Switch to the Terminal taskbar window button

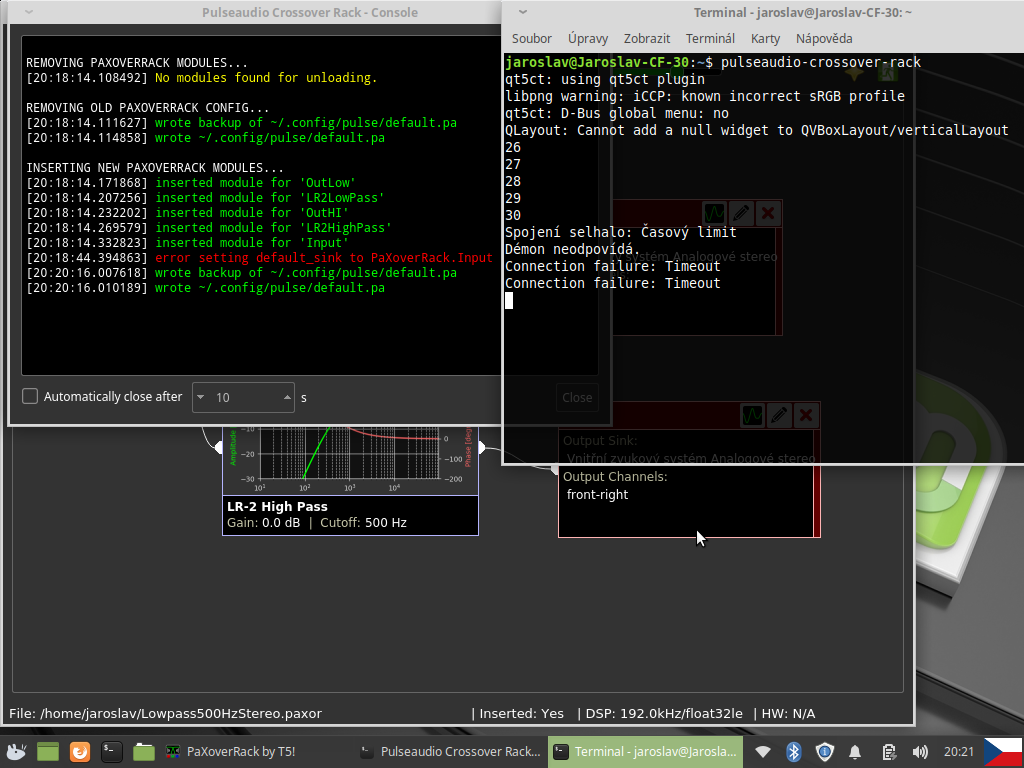645,752
